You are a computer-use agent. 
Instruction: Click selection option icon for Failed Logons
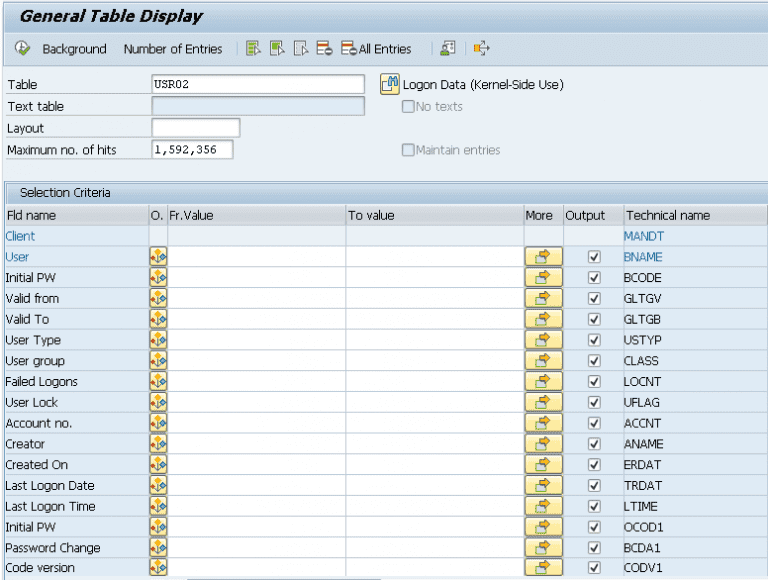coord(158,382)
